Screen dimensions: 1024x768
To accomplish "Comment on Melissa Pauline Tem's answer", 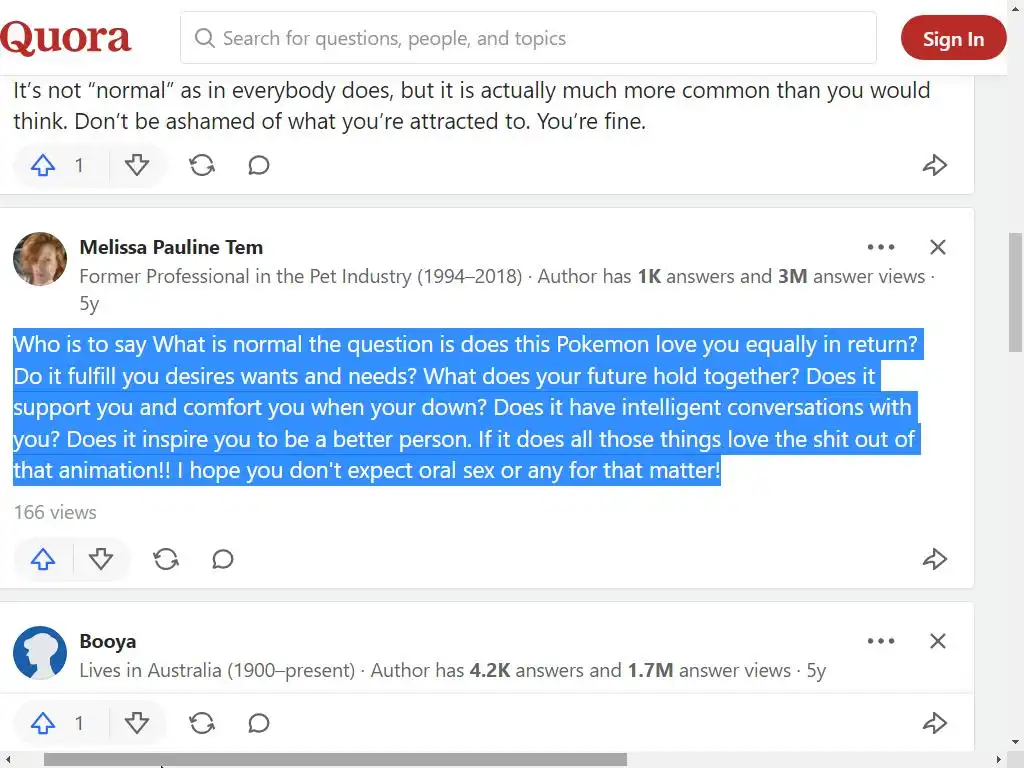I will pyautogui.click(x=223, y=559).
